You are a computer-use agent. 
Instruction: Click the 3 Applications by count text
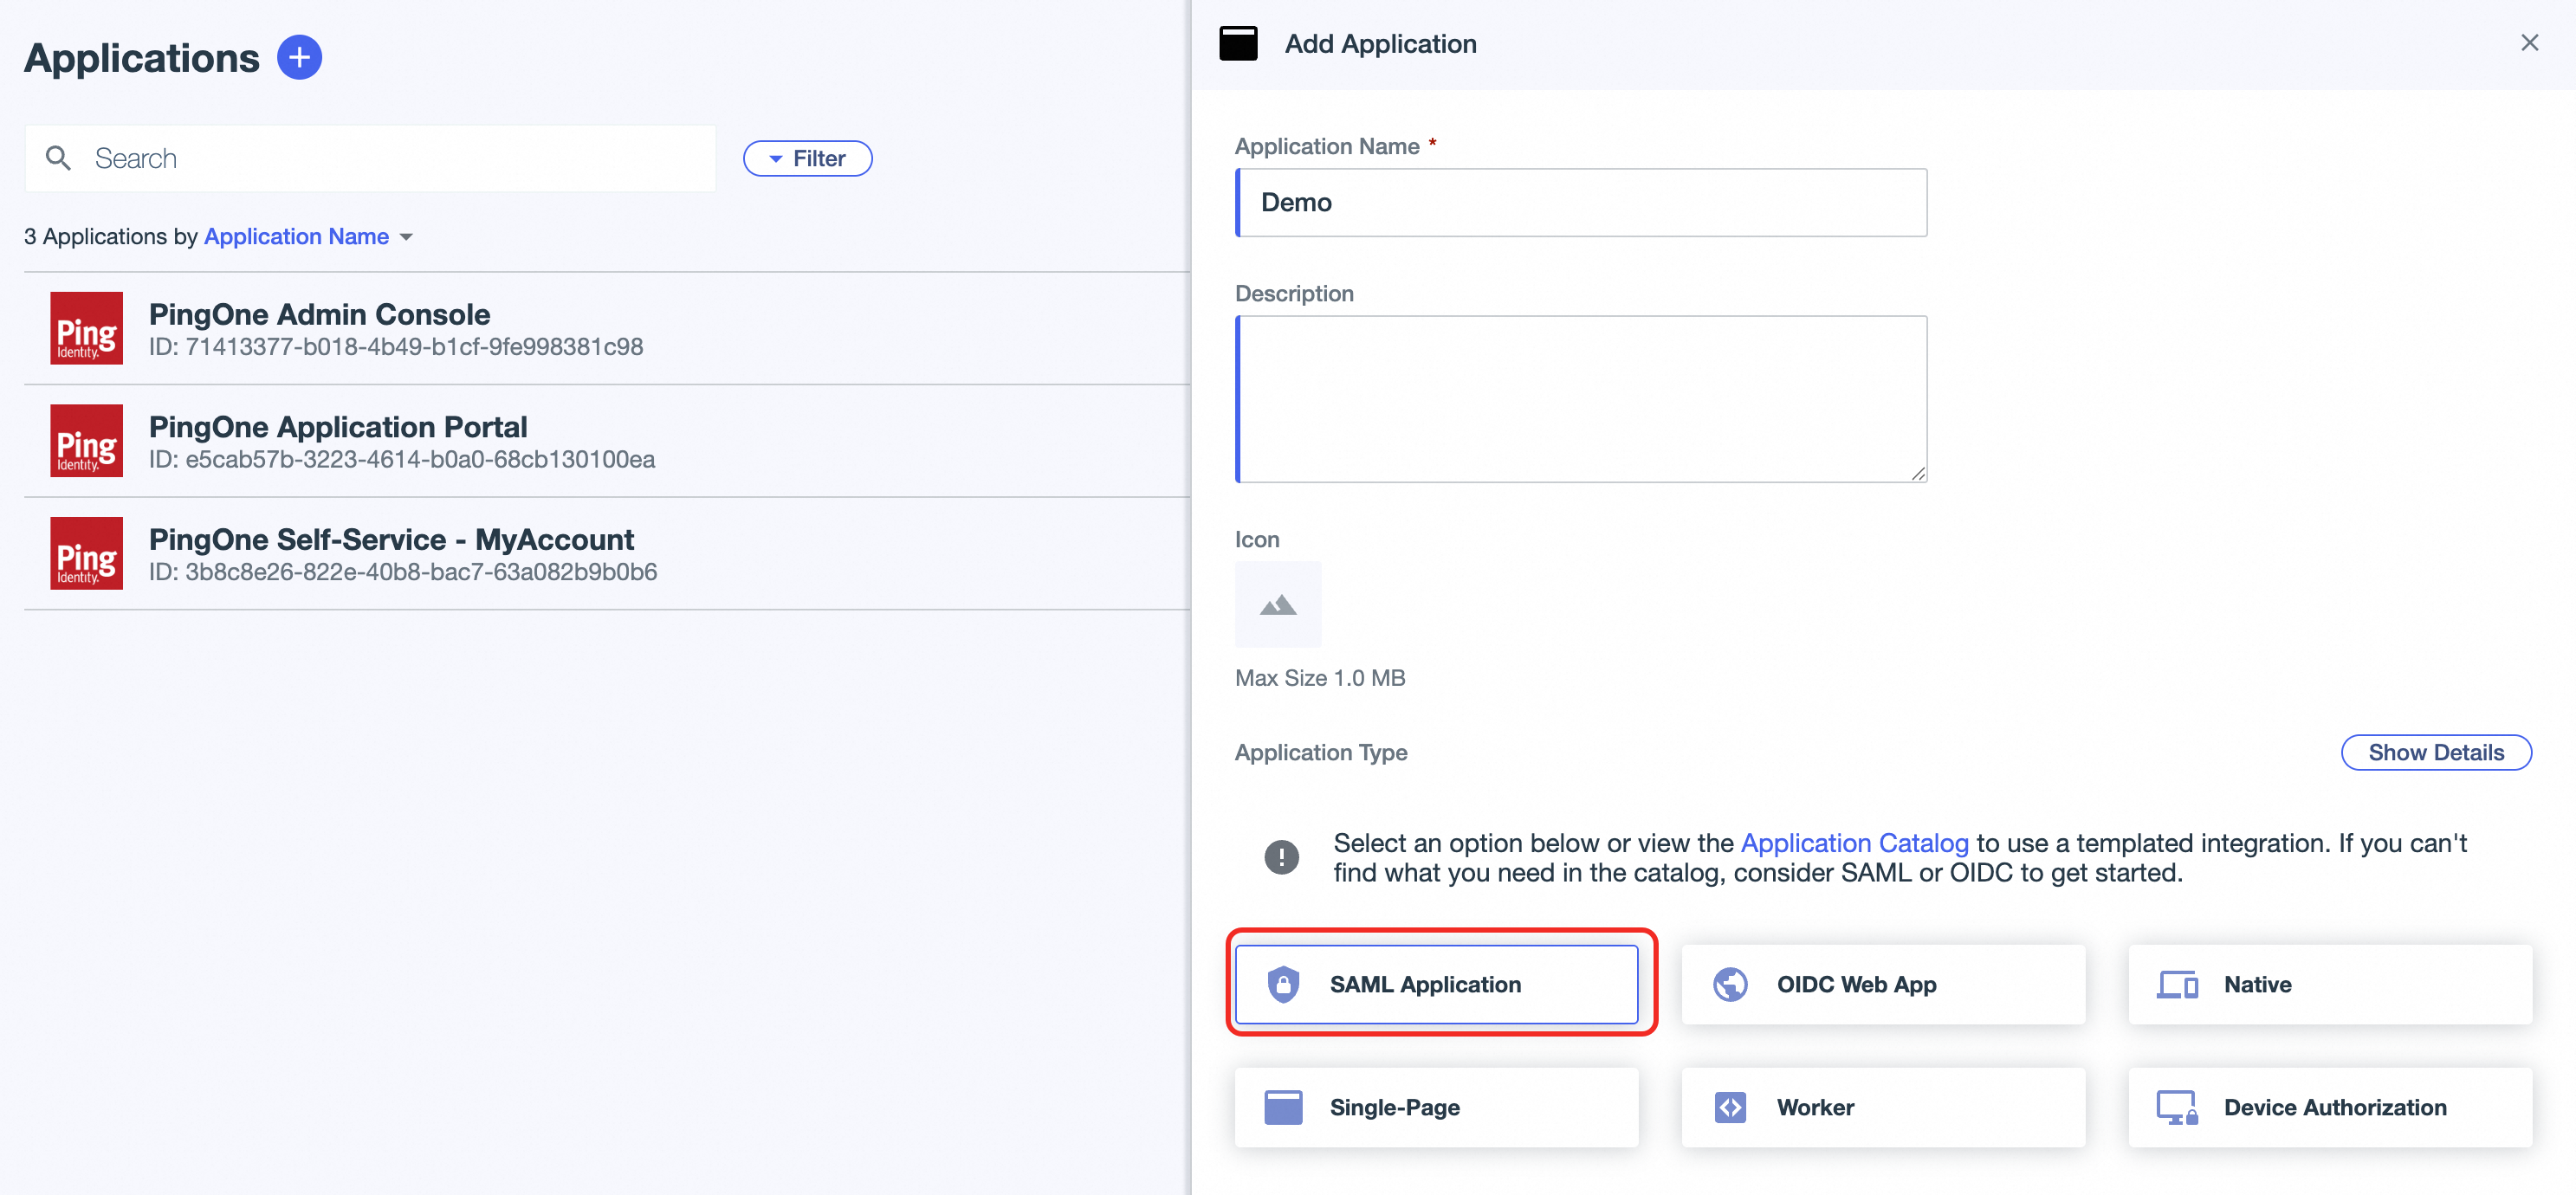(111, 236)
